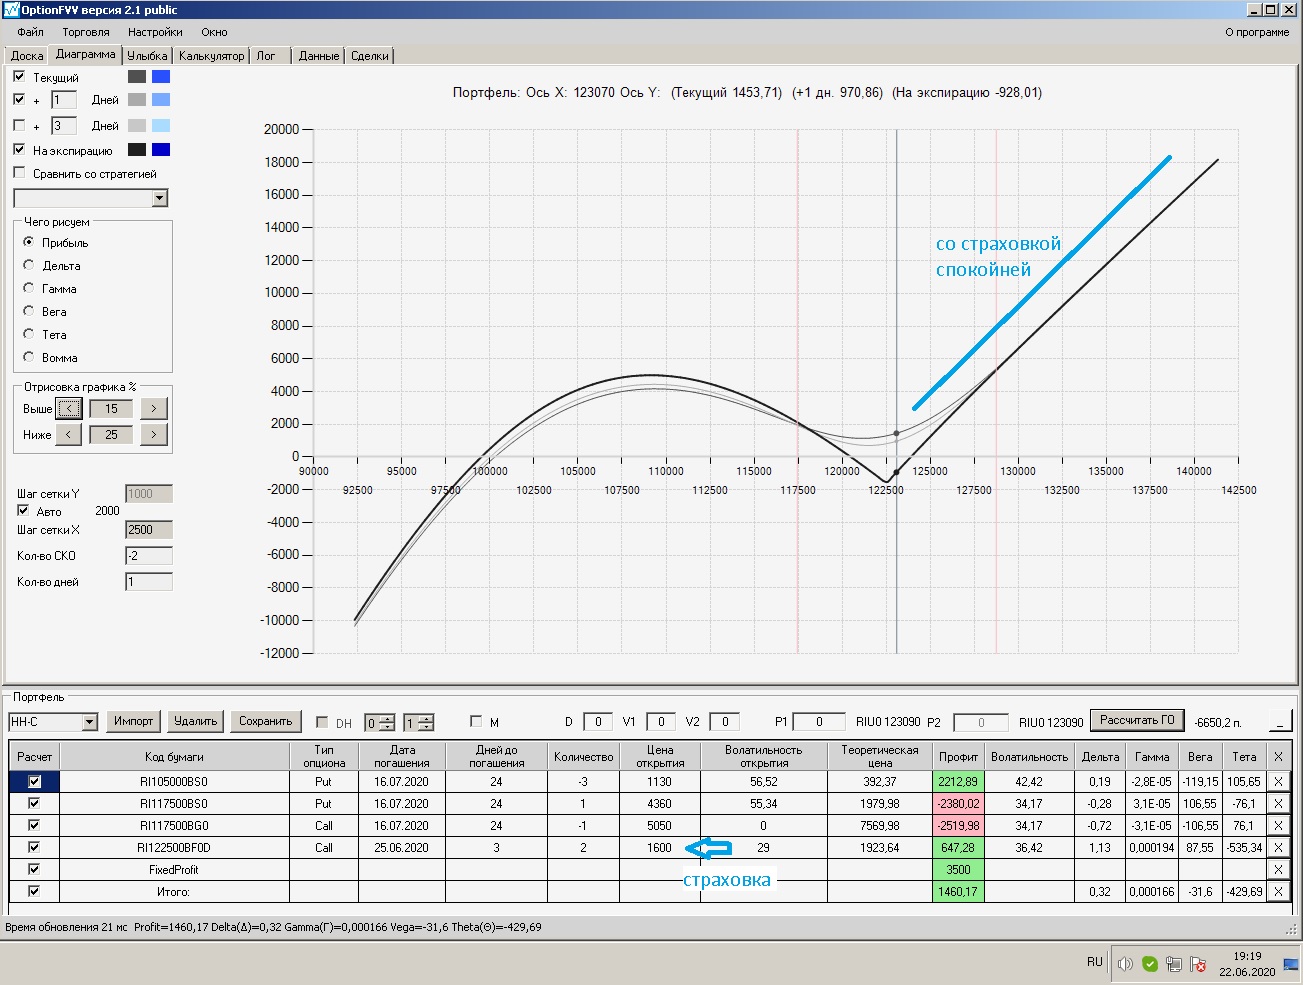
Task: Switch to the Доска tab
Action: [27, 56]
